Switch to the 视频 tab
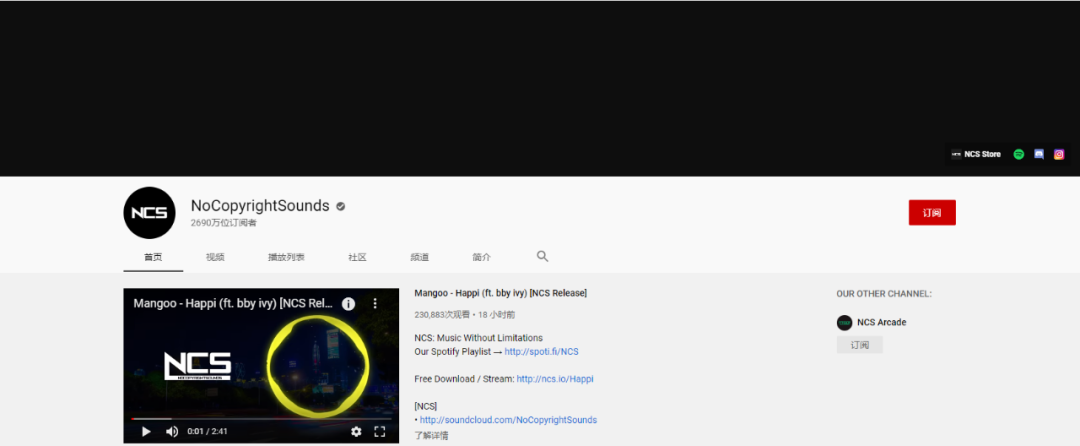 click(x=215, y=257)
